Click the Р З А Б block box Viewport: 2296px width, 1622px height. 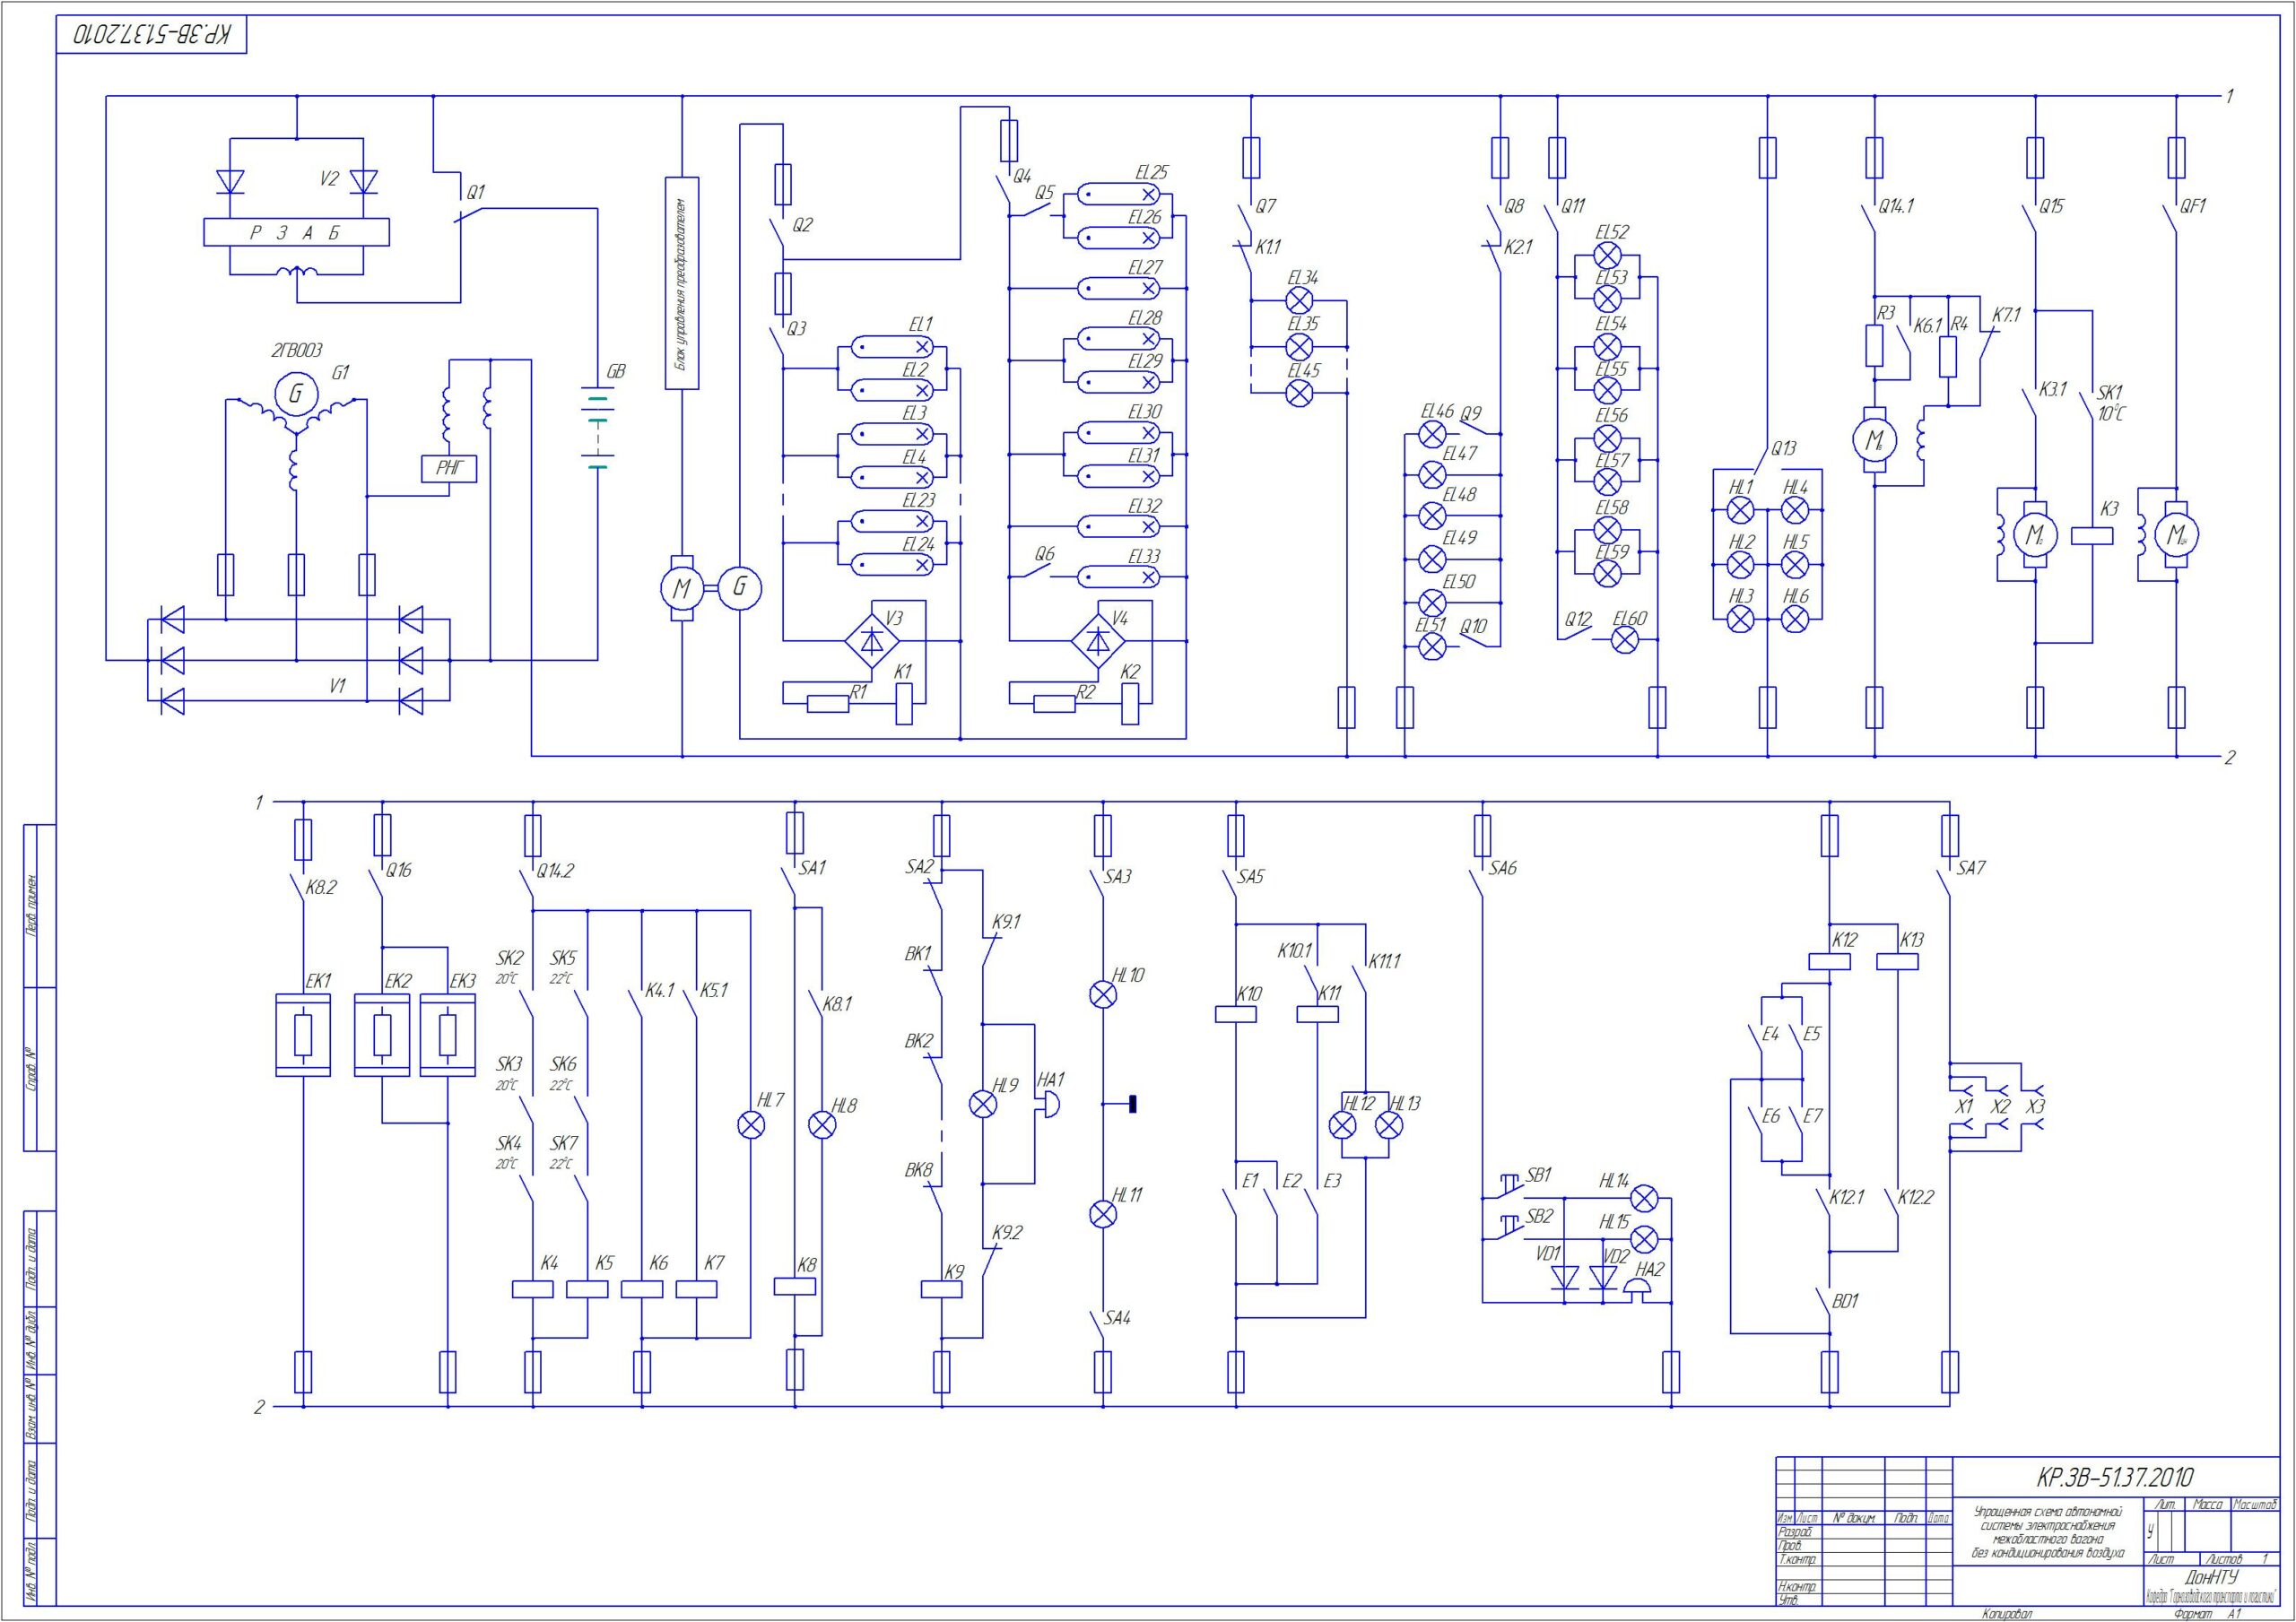point(296,232)
